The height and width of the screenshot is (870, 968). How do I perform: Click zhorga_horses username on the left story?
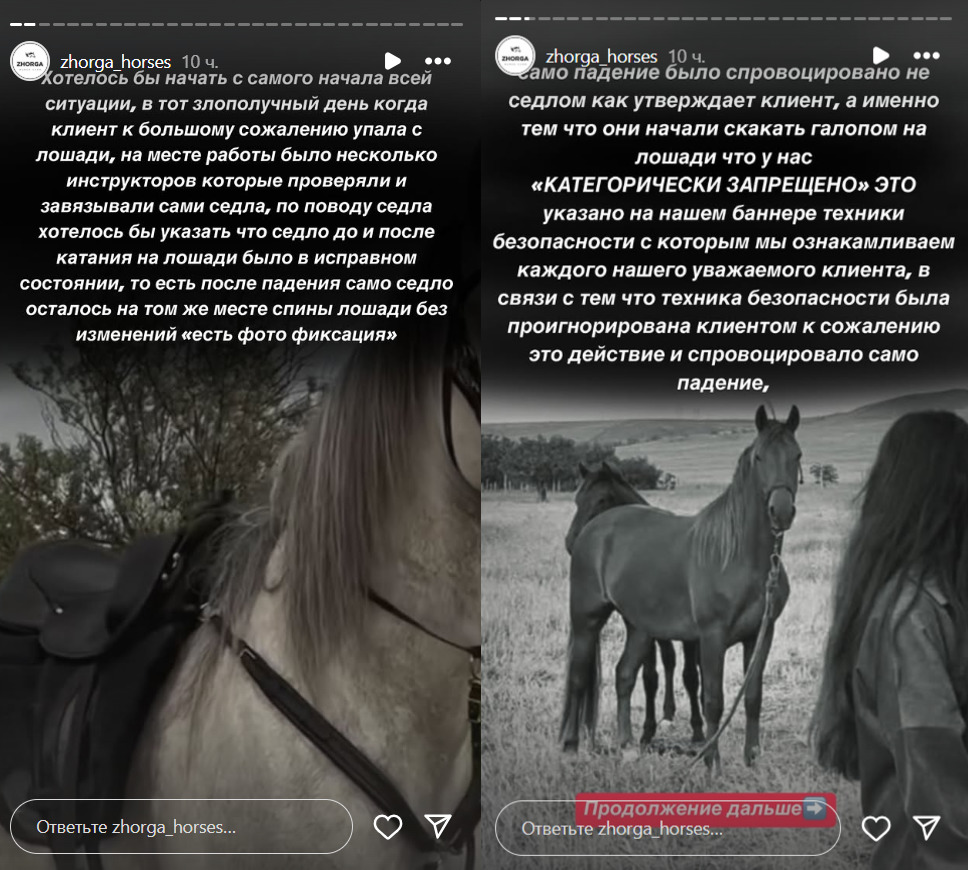tap(115, 62)
